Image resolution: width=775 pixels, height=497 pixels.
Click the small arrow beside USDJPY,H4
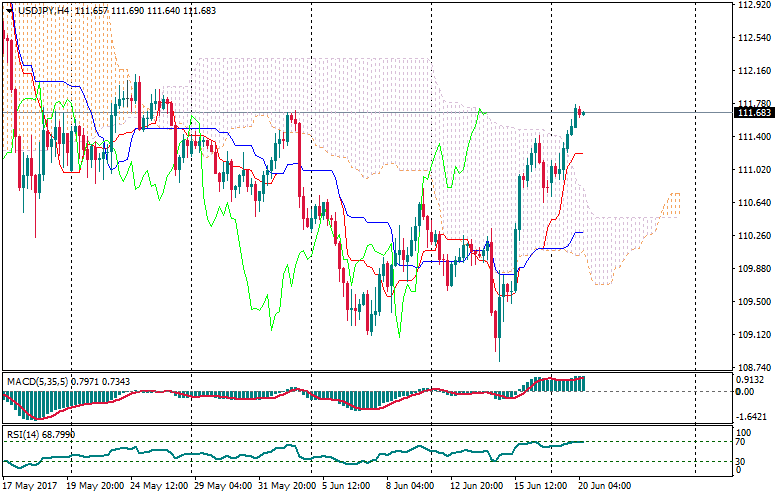pyautogui.click(x=8, y=9)
